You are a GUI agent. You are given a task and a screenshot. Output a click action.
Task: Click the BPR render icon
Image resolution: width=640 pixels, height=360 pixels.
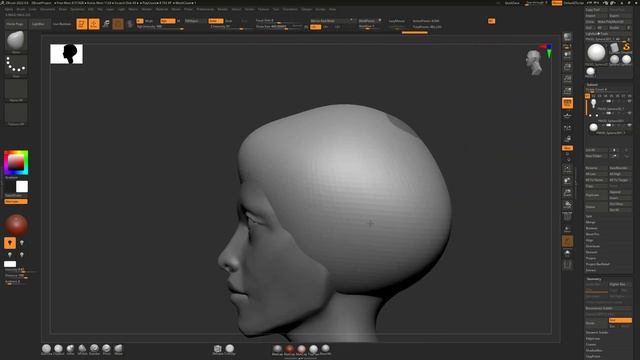point(567,38)
